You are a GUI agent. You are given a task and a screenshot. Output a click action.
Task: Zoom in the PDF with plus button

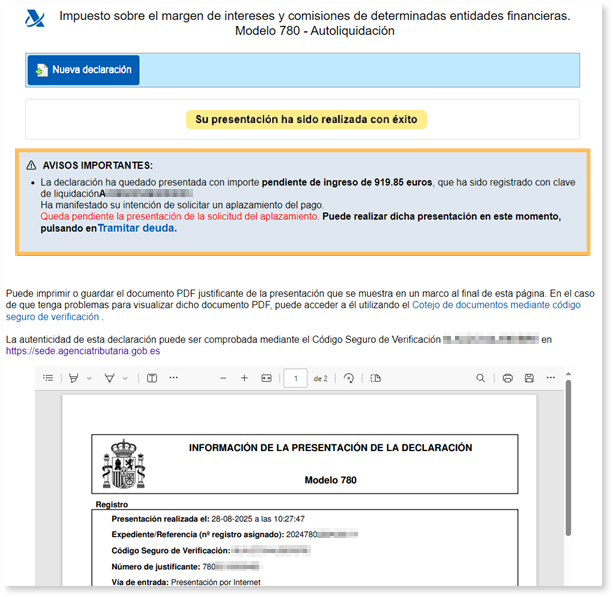tap(244, 378)
